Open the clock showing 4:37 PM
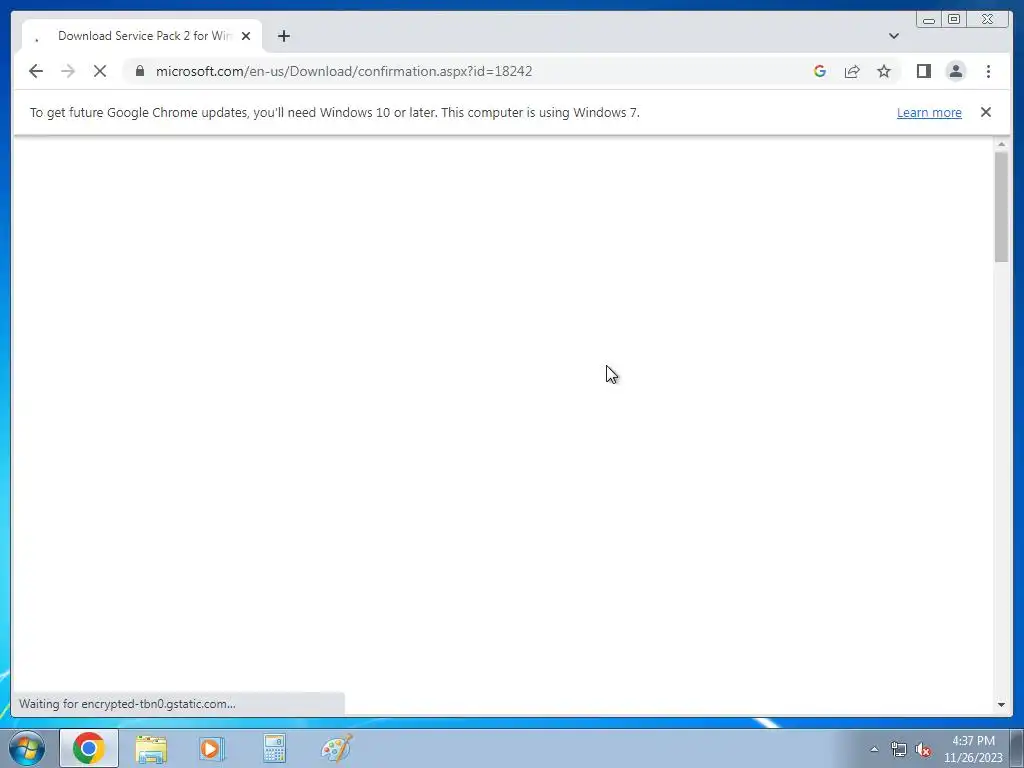This screenshot has height=768, width=1024. click(973, 749)
